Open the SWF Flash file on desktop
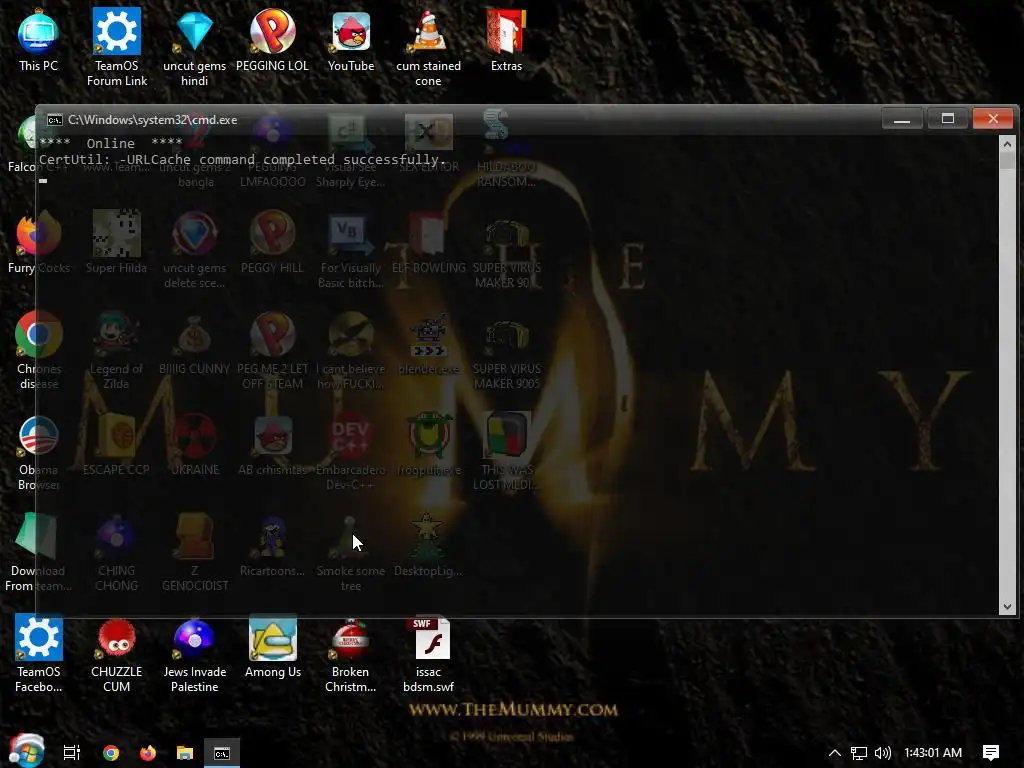1024x768 pixels. (428, 653)
